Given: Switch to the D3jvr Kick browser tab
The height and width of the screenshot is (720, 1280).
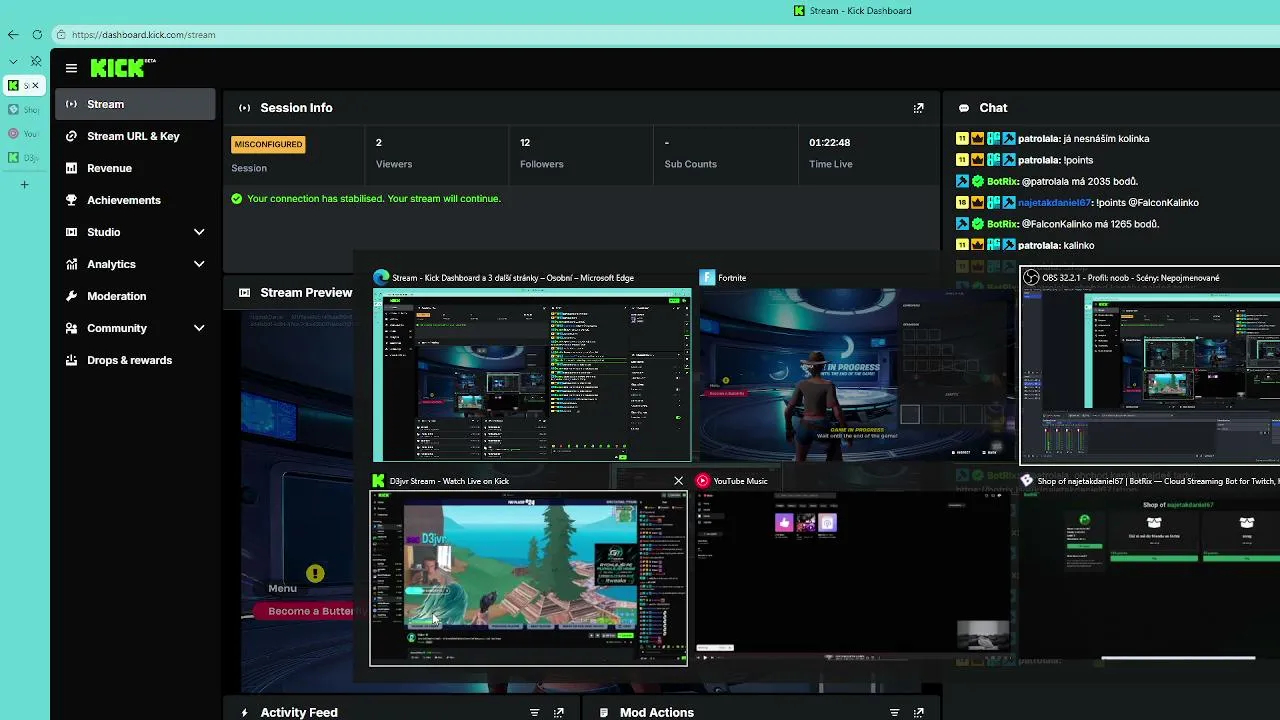Looking at the screenshot, I should (x=24, y=158).
